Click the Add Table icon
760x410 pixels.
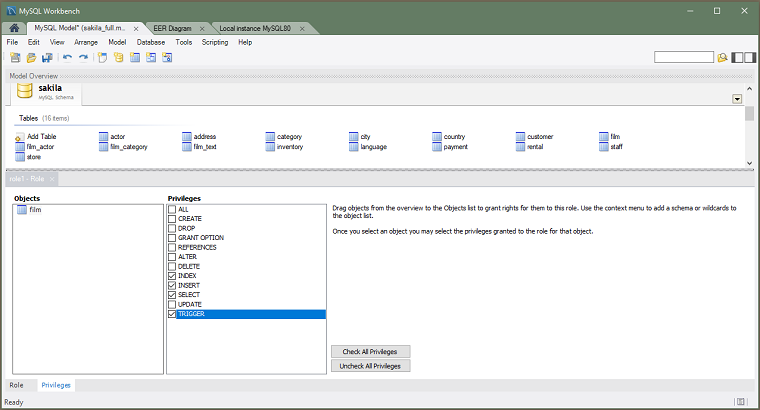[x=20, y=136]
